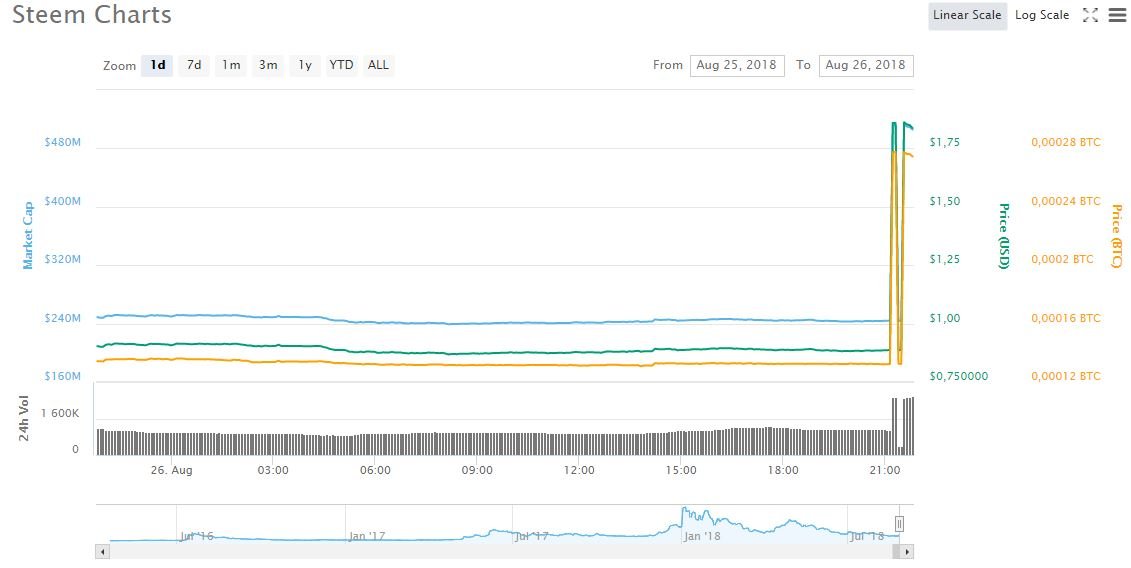This screenshot has height=568, width=1131.
Task: Click Jan '17 in the navigator
Action: [367, 536]
